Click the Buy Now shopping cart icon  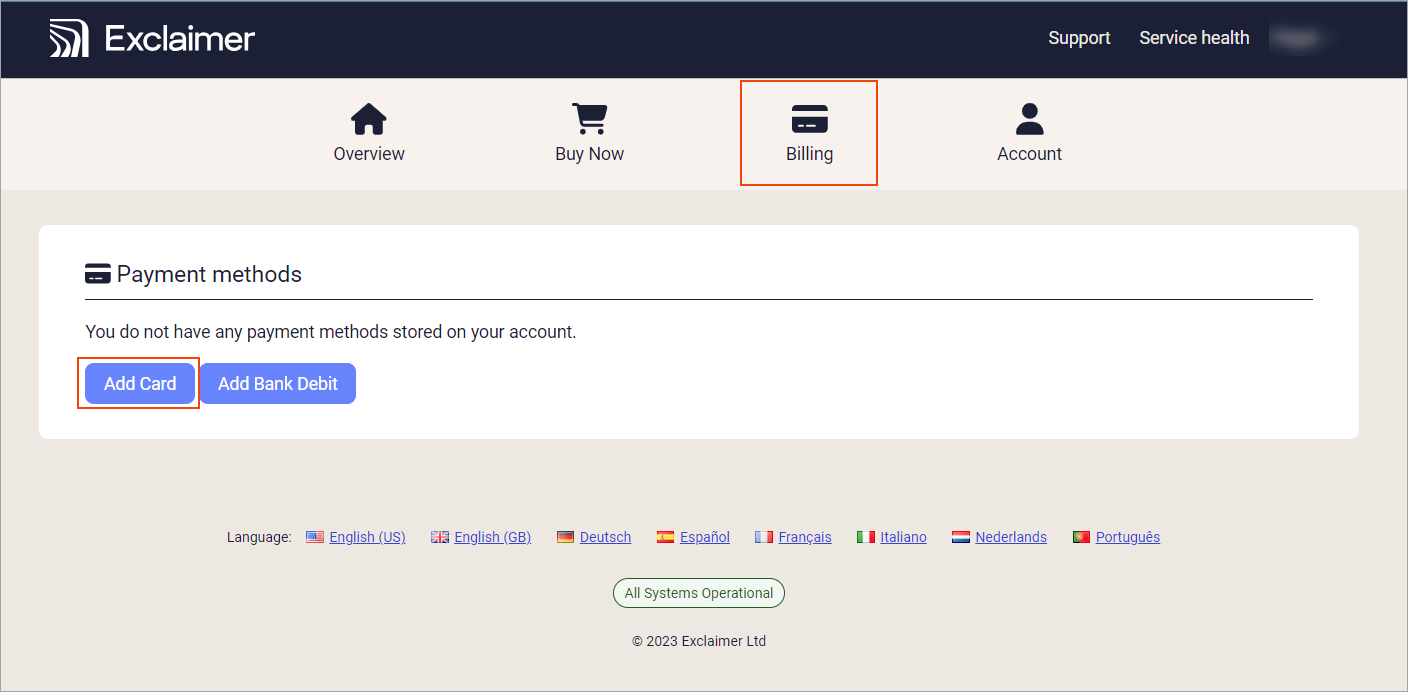(x=589, y=119)
